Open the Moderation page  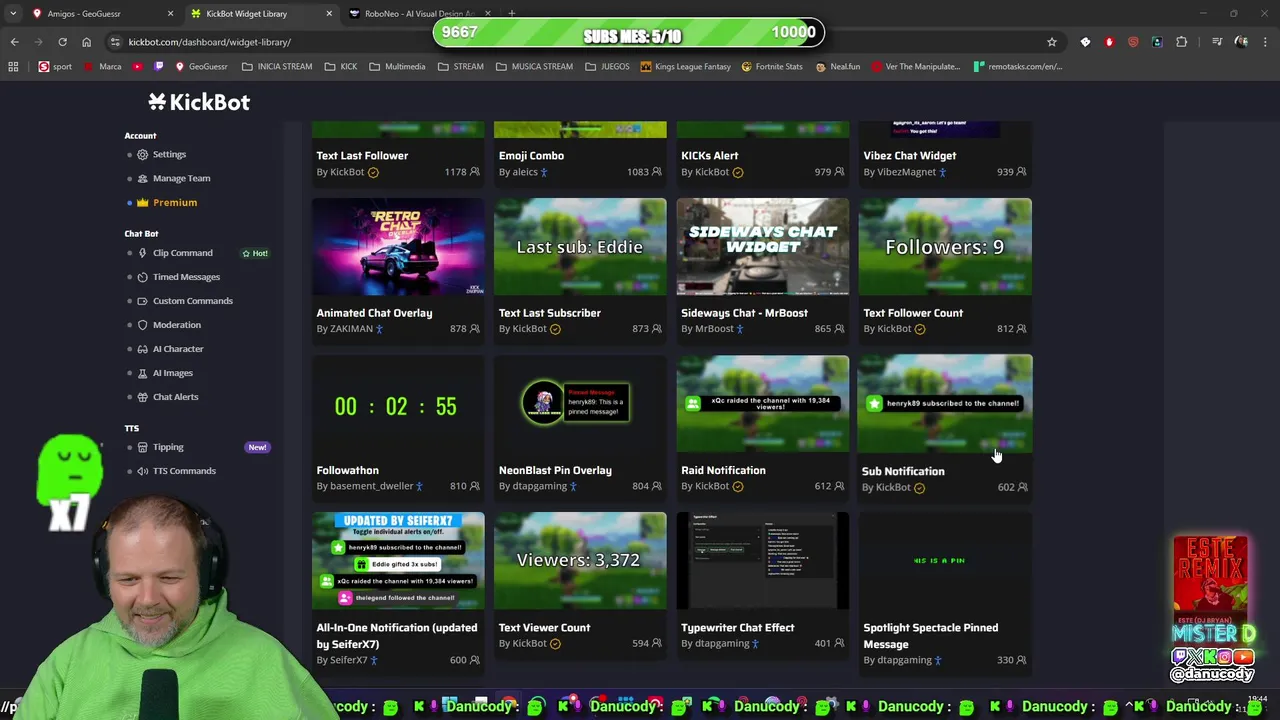(x=176, y=325)
